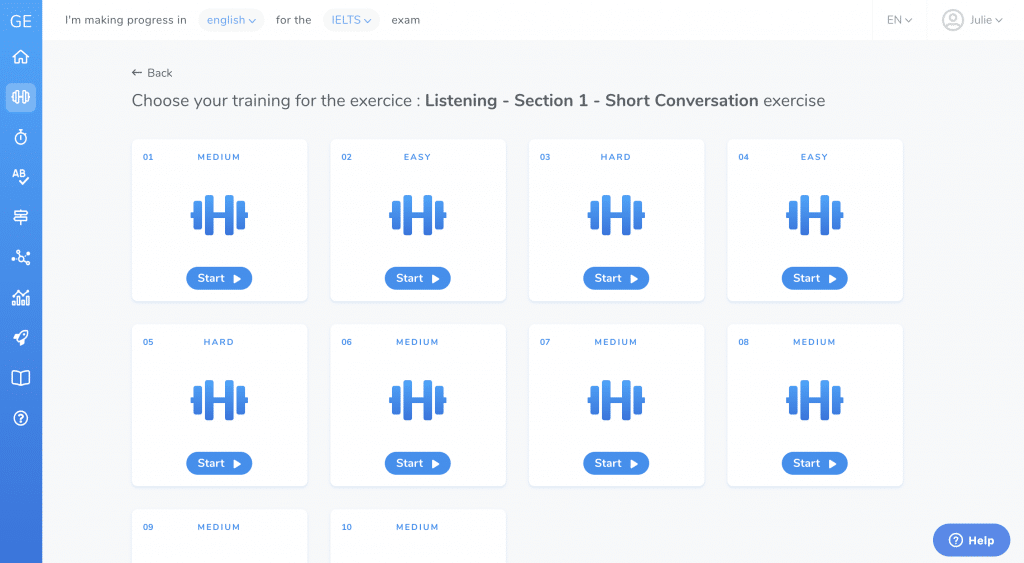Open the open-book icon in sidebar
This screenshot has height=563, width=1024.
[21, 378]
